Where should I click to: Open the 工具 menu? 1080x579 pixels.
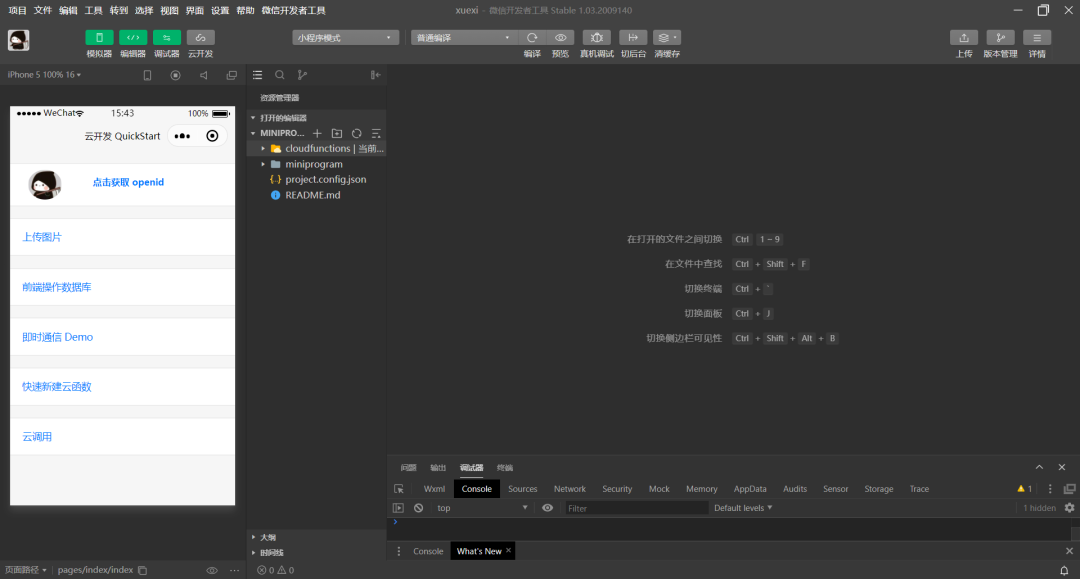click(93, 10)
